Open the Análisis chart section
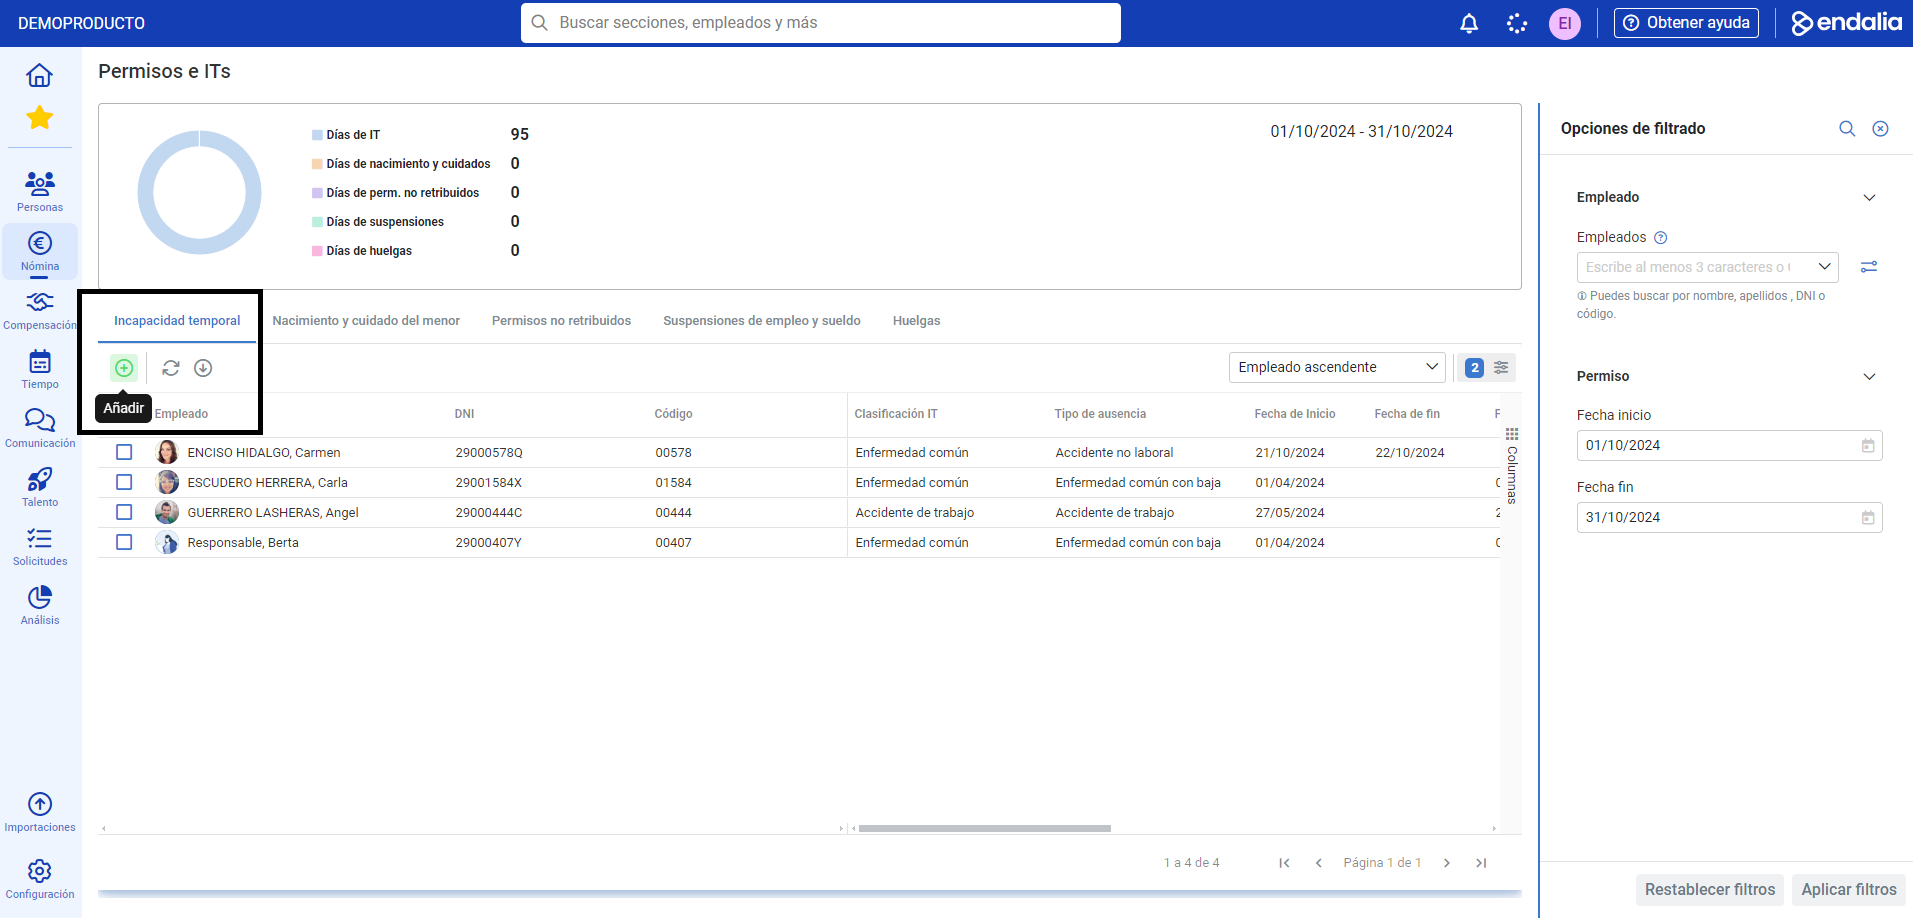Image resolution: width=1913 pixels, height=918 pixels. coord(40,605)
